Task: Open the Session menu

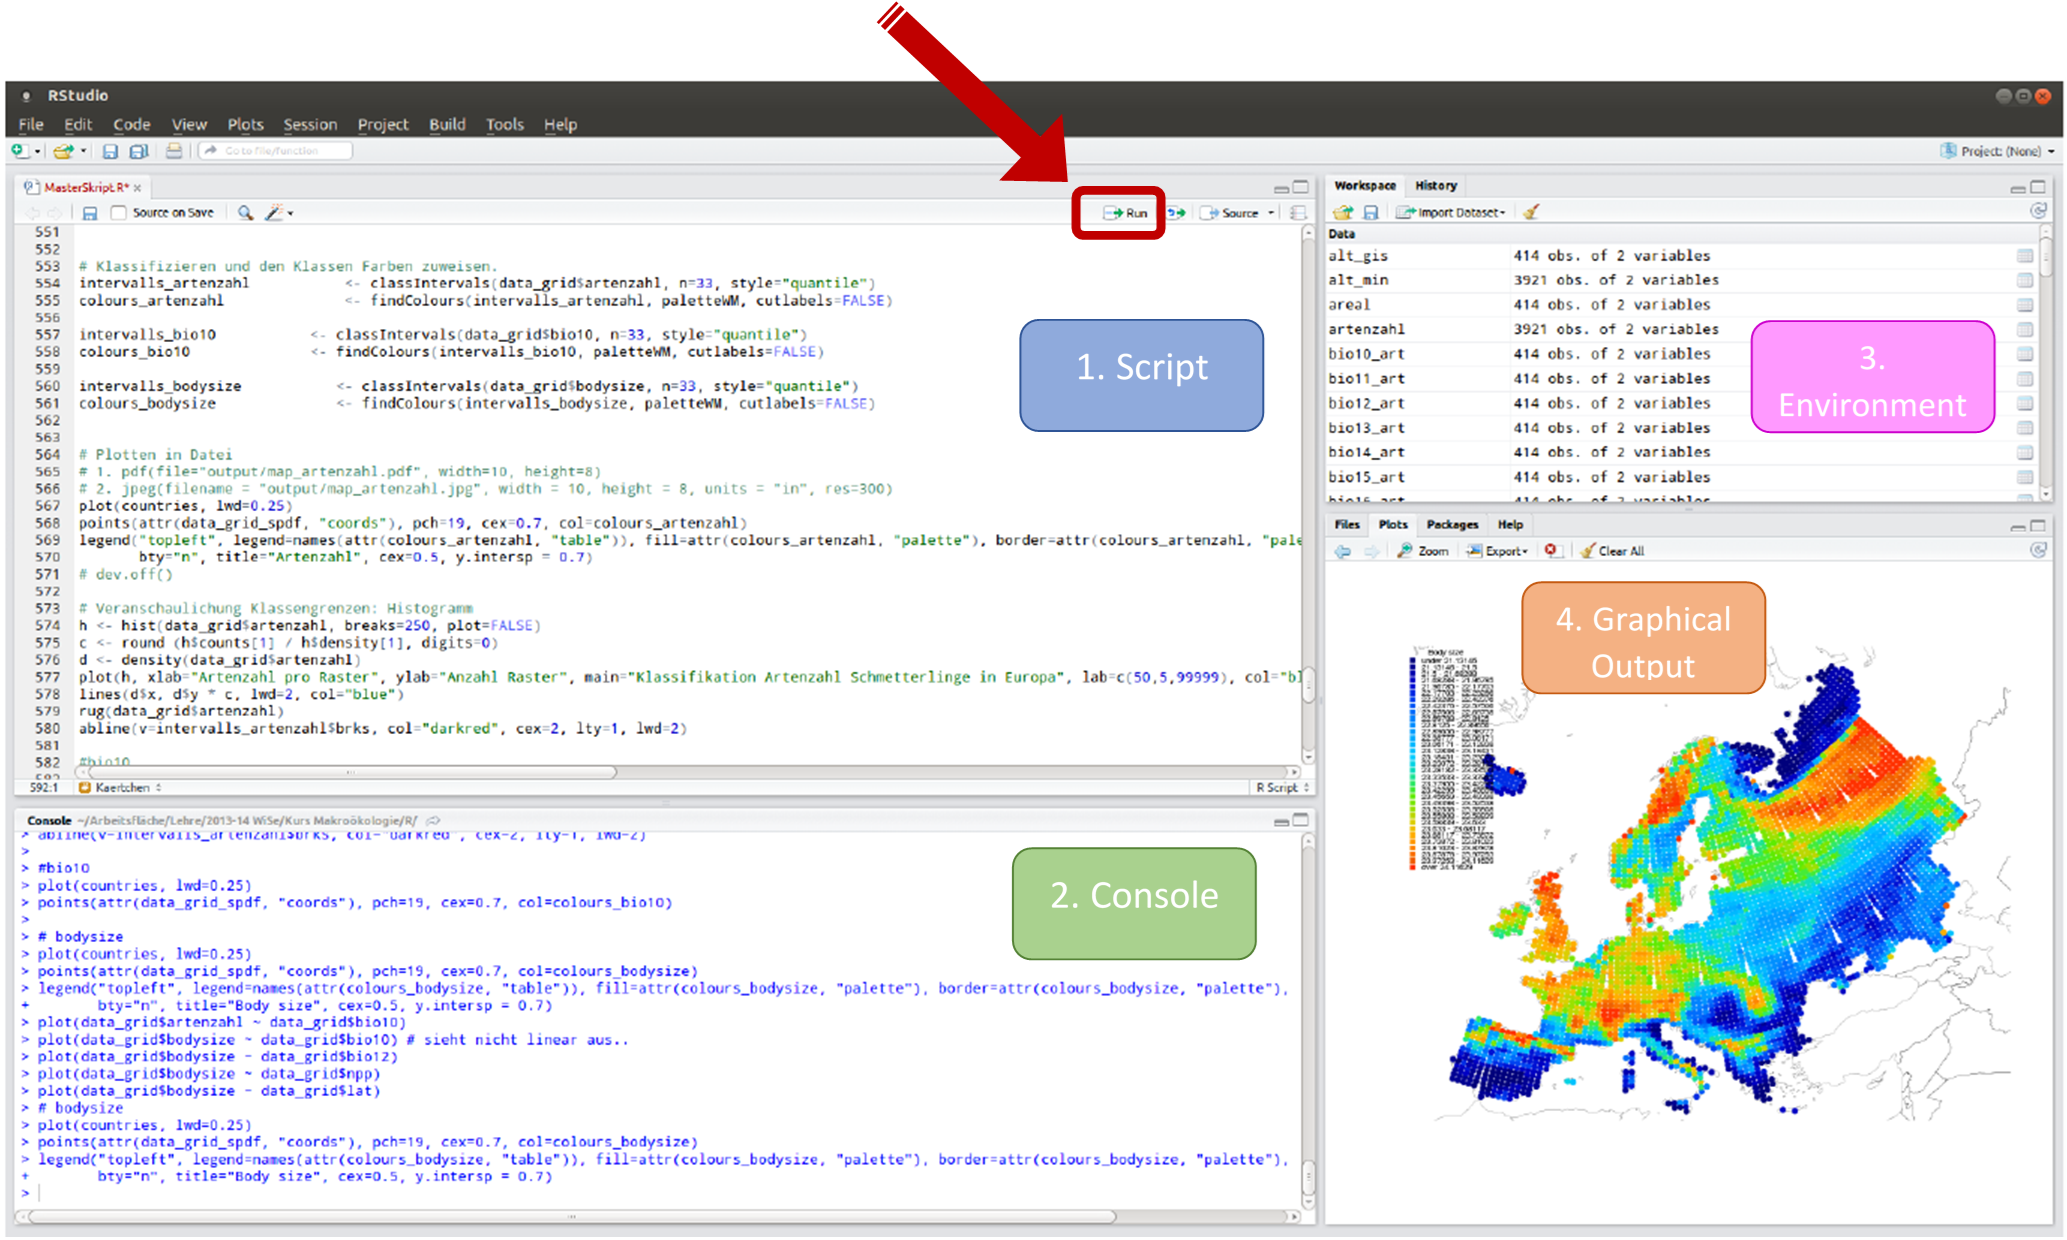Action: tap(310, 125)
